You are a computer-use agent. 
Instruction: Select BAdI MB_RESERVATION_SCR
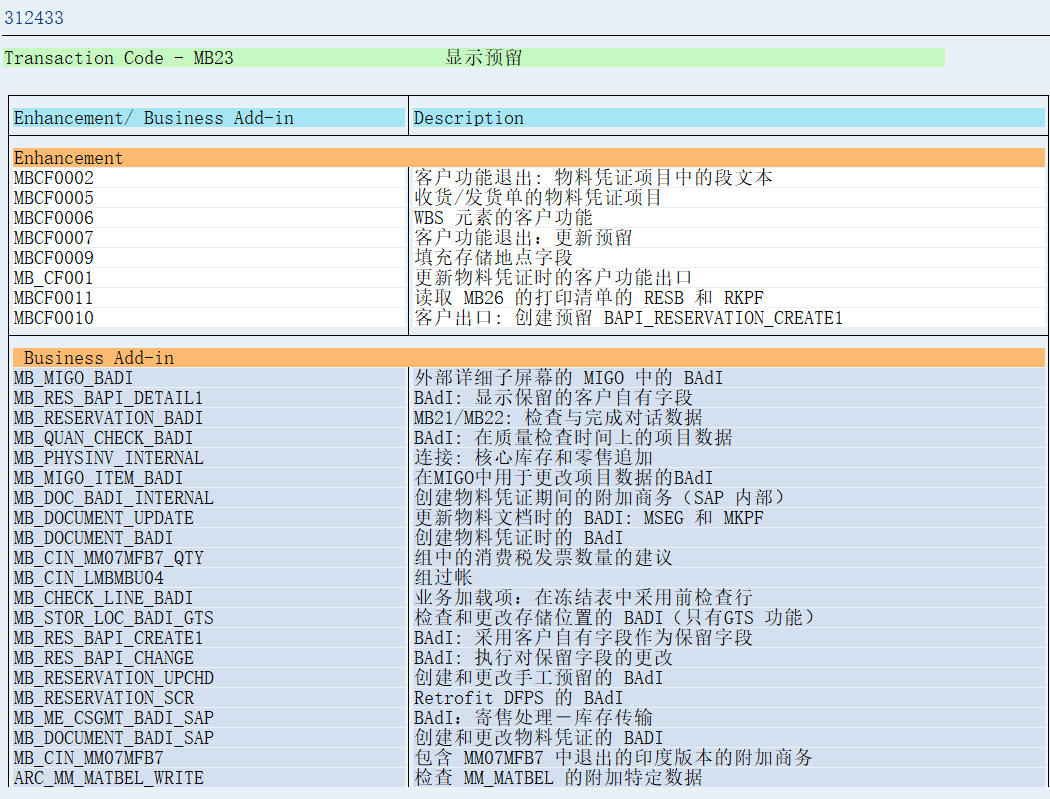point(103,698)
